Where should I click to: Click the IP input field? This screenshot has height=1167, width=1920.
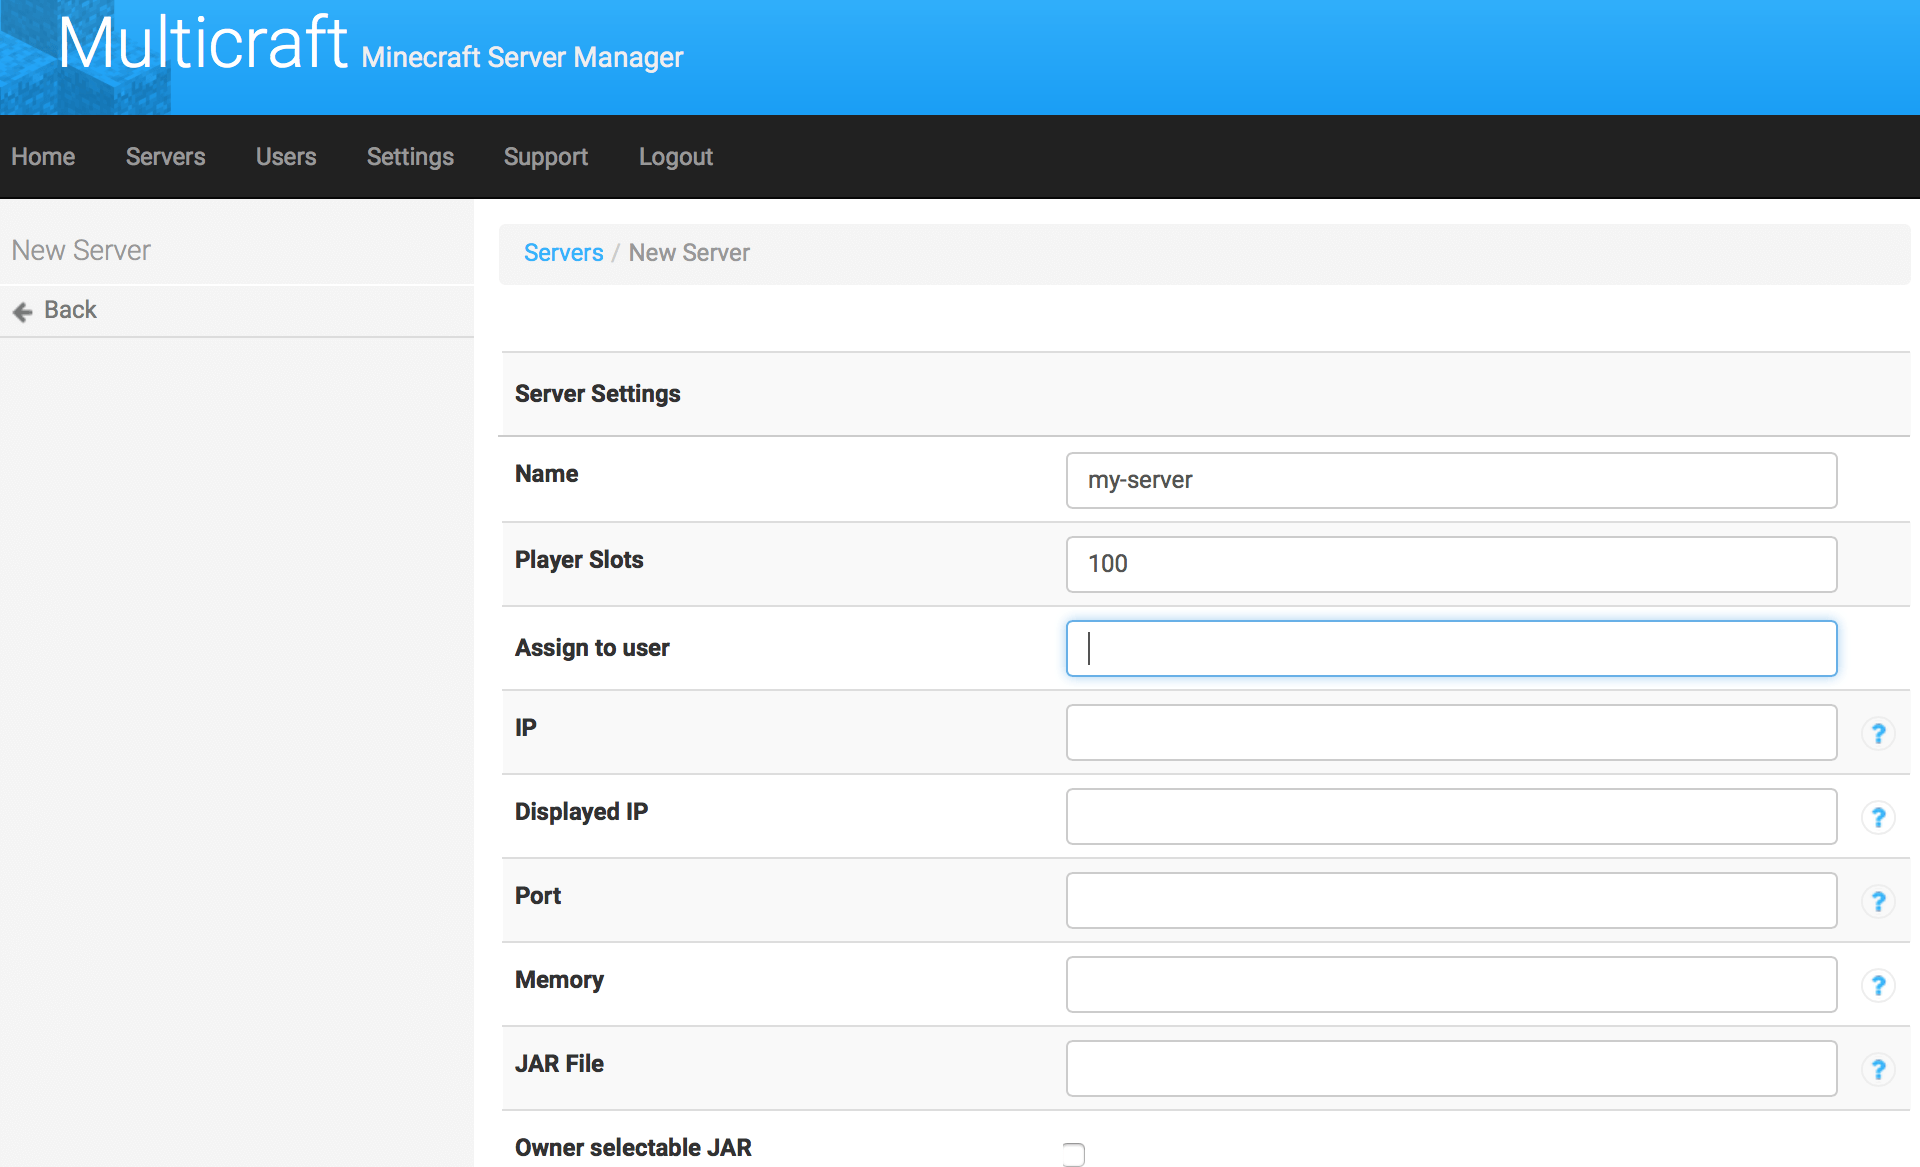point(1451,732)
